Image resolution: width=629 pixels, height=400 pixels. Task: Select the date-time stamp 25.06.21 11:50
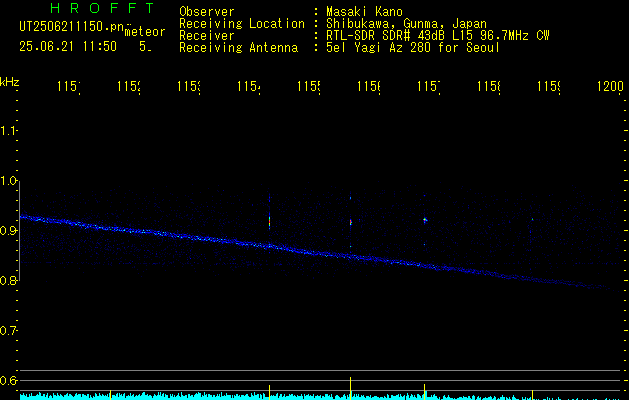[68, 47]
